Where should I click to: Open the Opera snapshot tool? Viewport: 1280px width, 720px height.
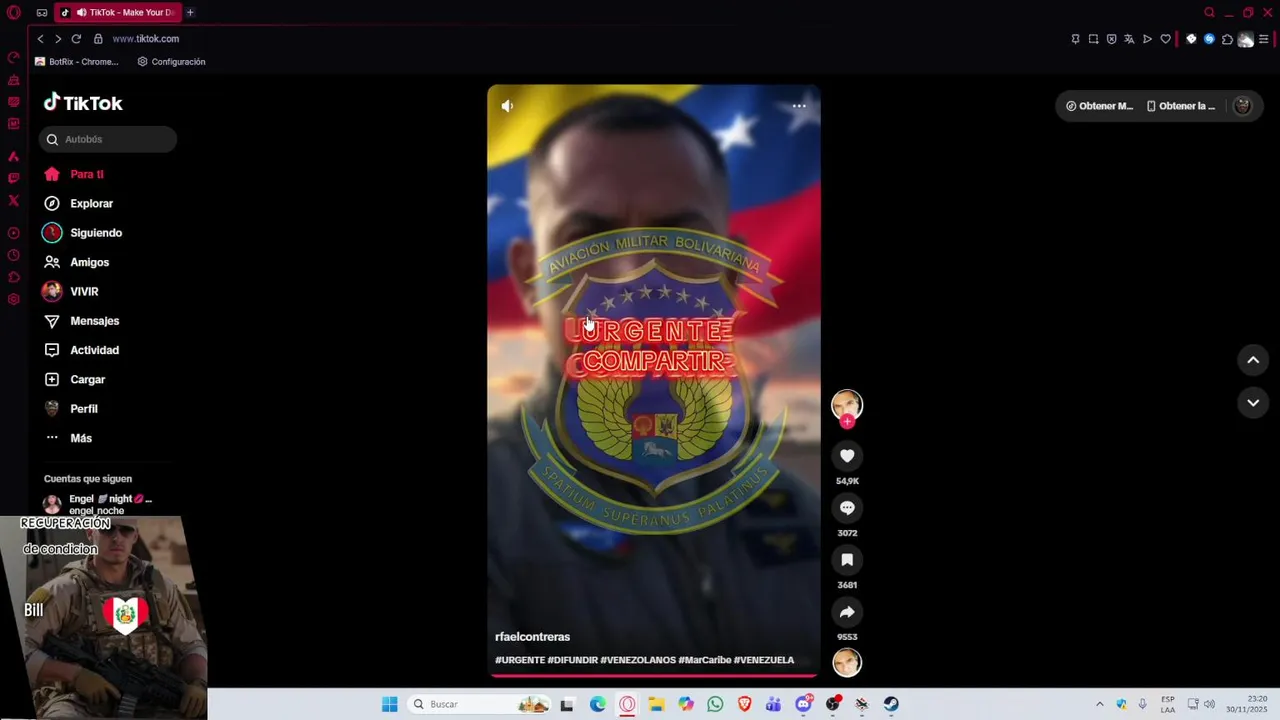tap(1093, 39)
